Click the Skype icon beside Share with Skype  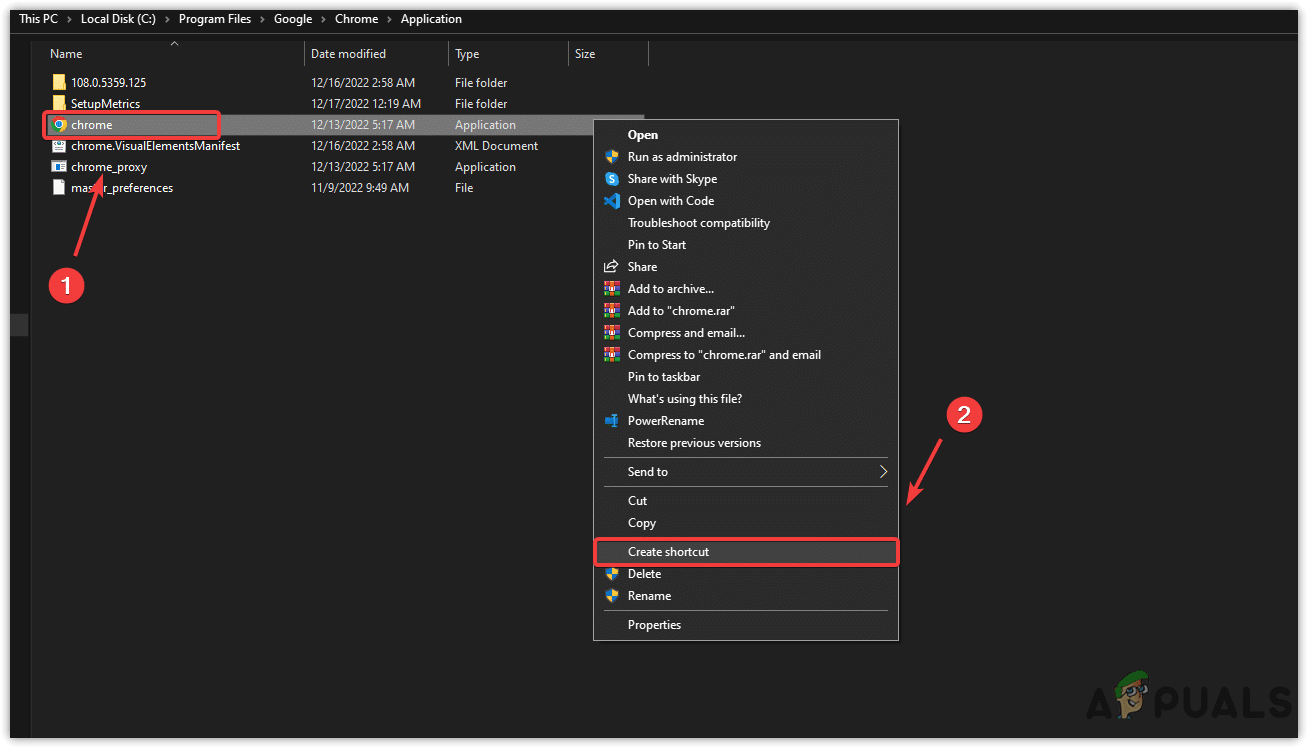[612, 179]
